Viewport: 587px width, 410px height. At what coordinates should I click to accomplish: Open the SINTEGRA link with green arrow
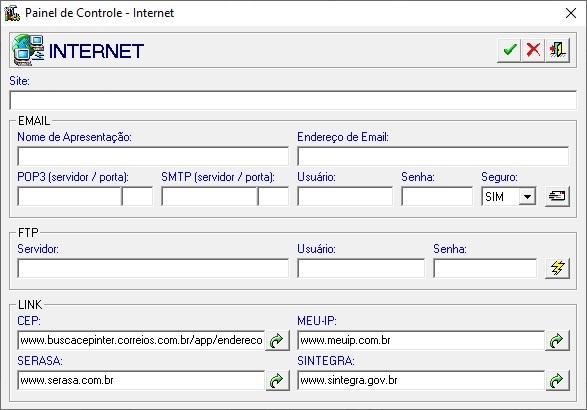pyautogui.click(x=557, y=380)
